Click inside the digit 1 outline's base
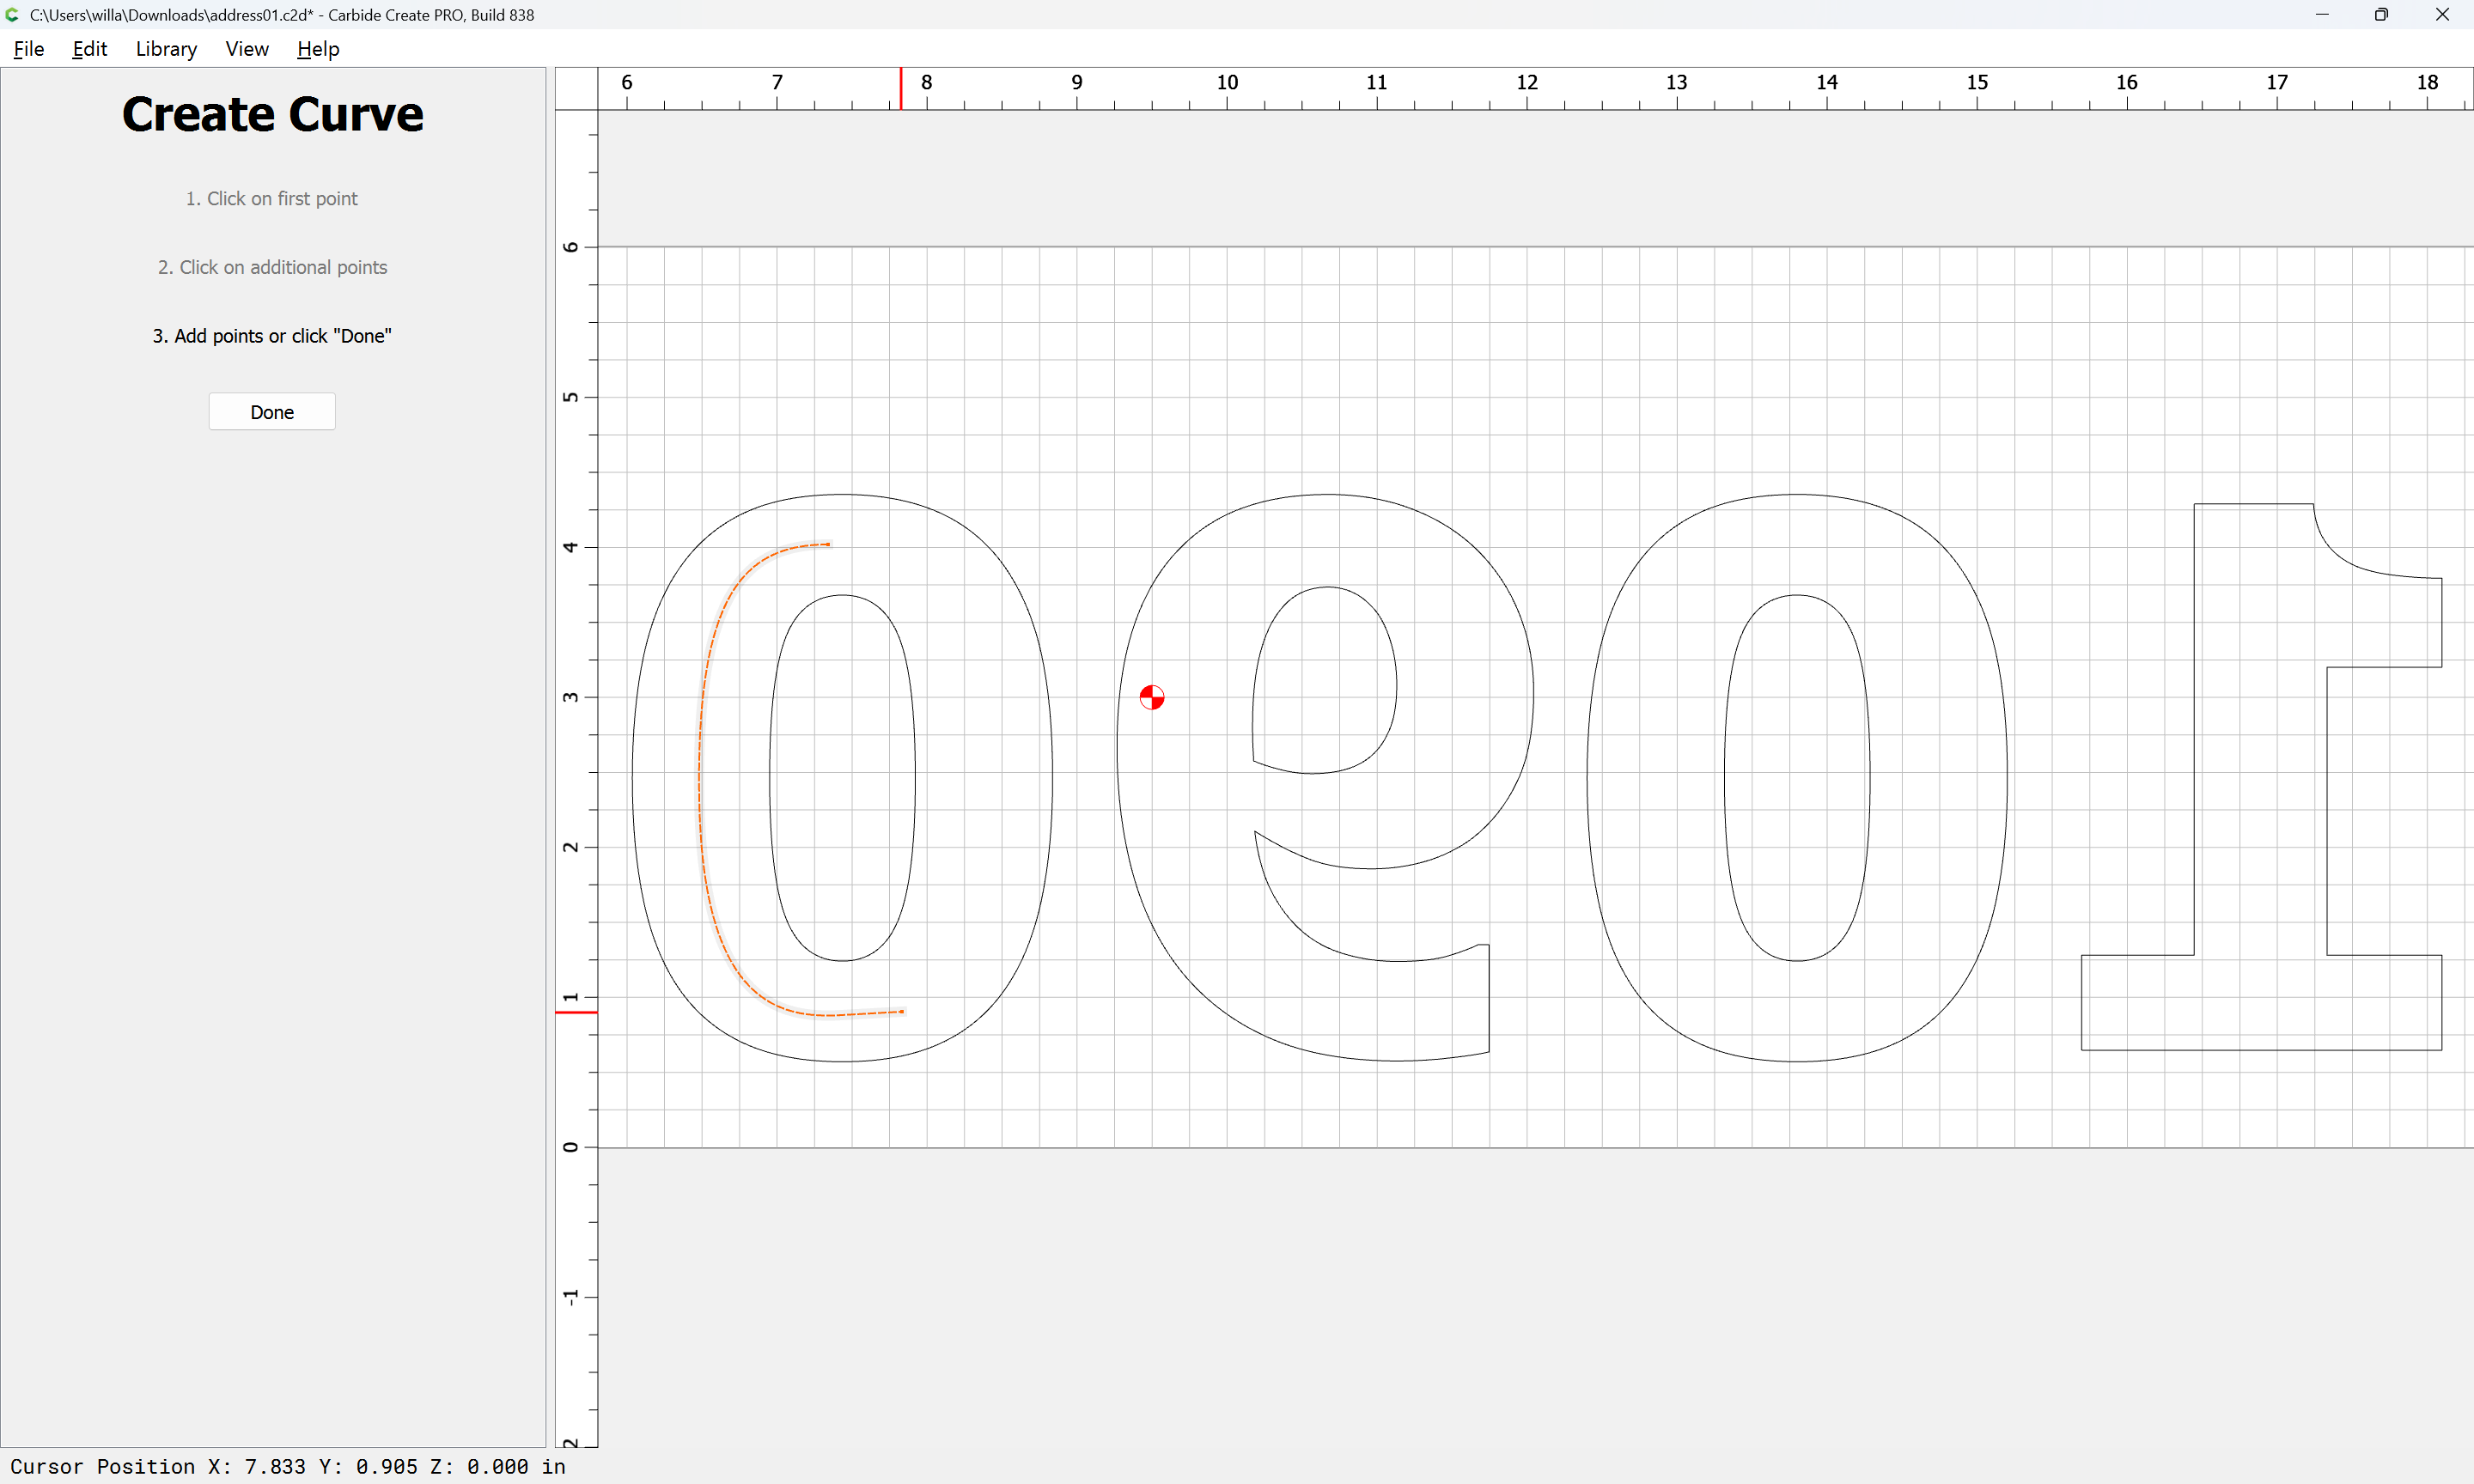The image size is (2474, 1484). 2260,1003
